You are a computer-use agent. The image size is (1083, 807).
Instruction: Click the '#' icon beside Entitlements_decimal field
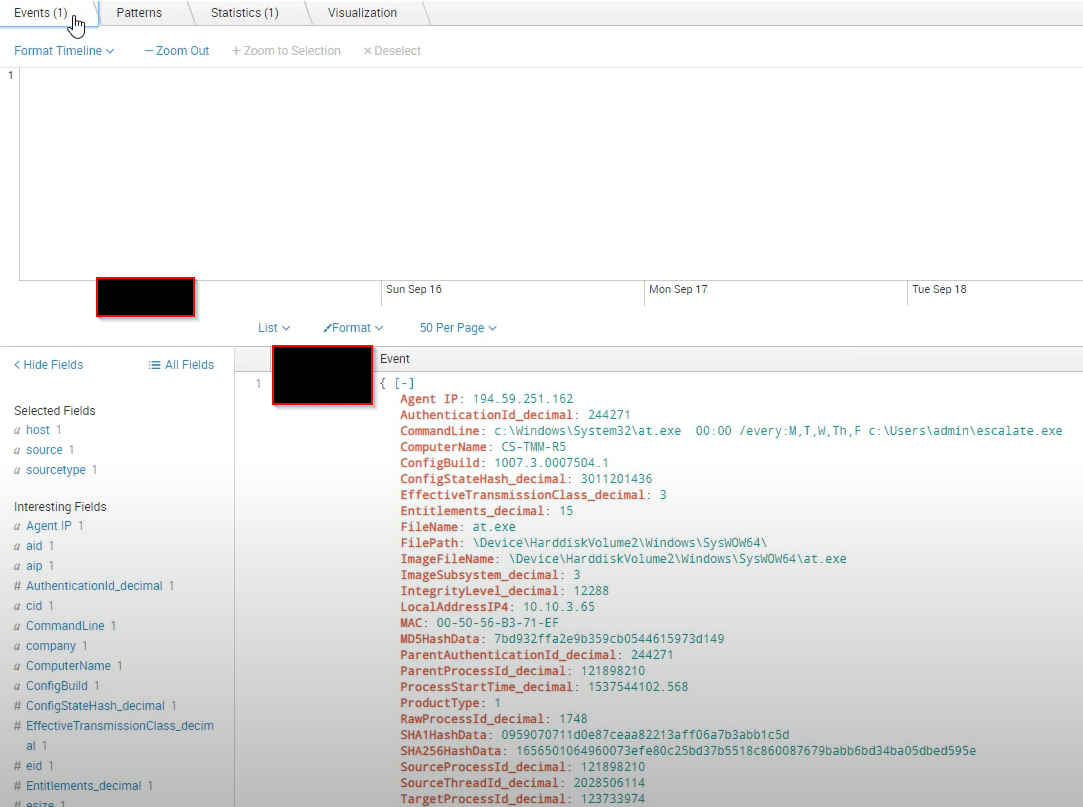tap(19, 785)
